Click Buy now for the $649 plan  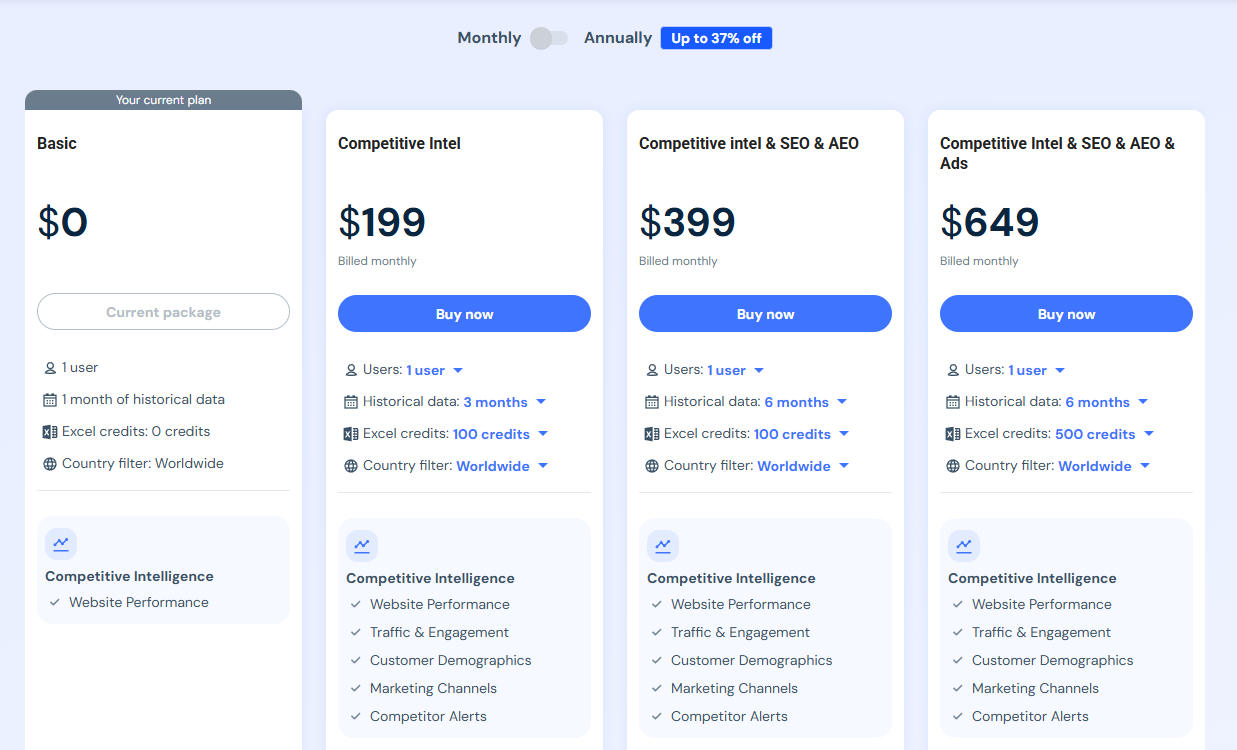click(1067, 314)
